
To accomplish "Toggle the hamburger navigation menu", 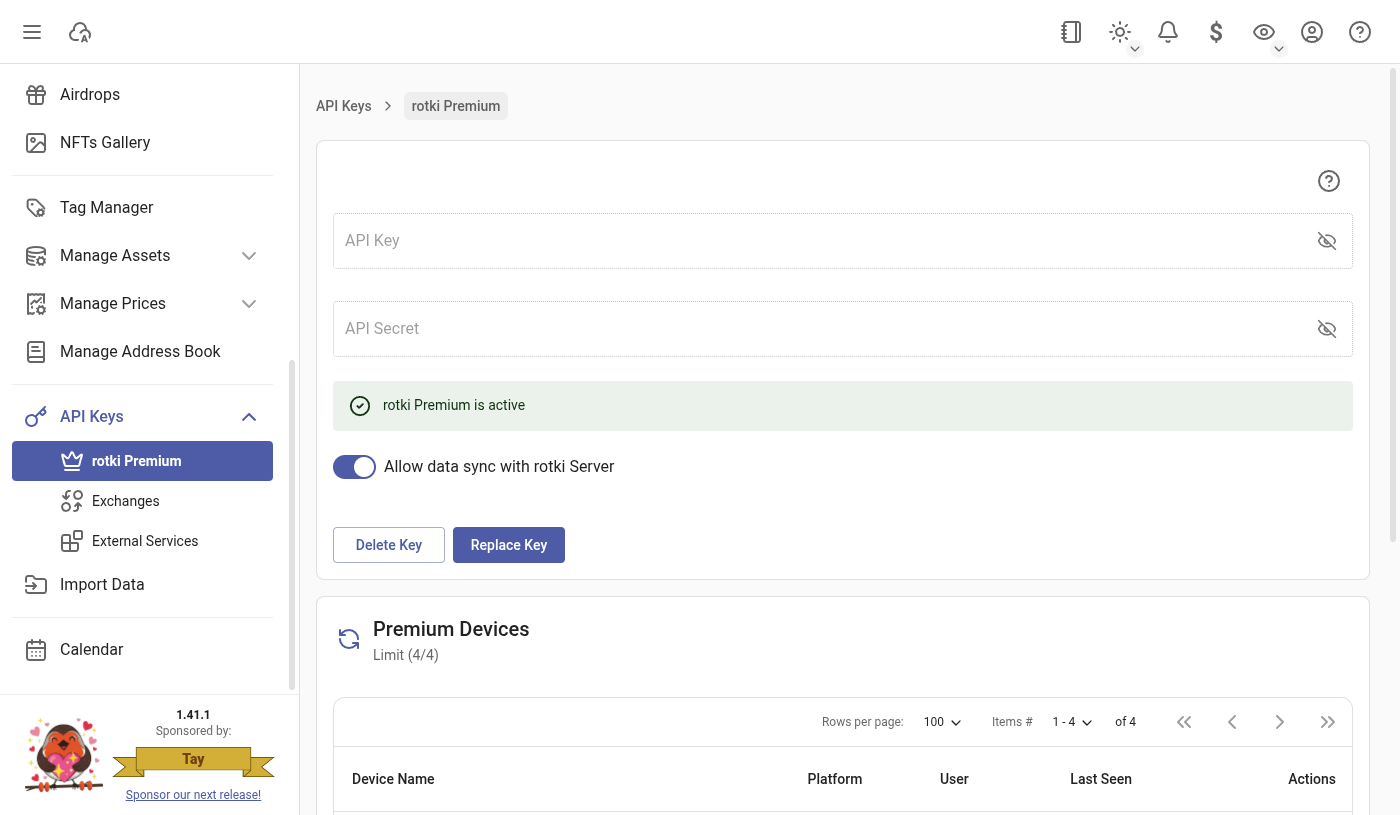I will point(32,32).
